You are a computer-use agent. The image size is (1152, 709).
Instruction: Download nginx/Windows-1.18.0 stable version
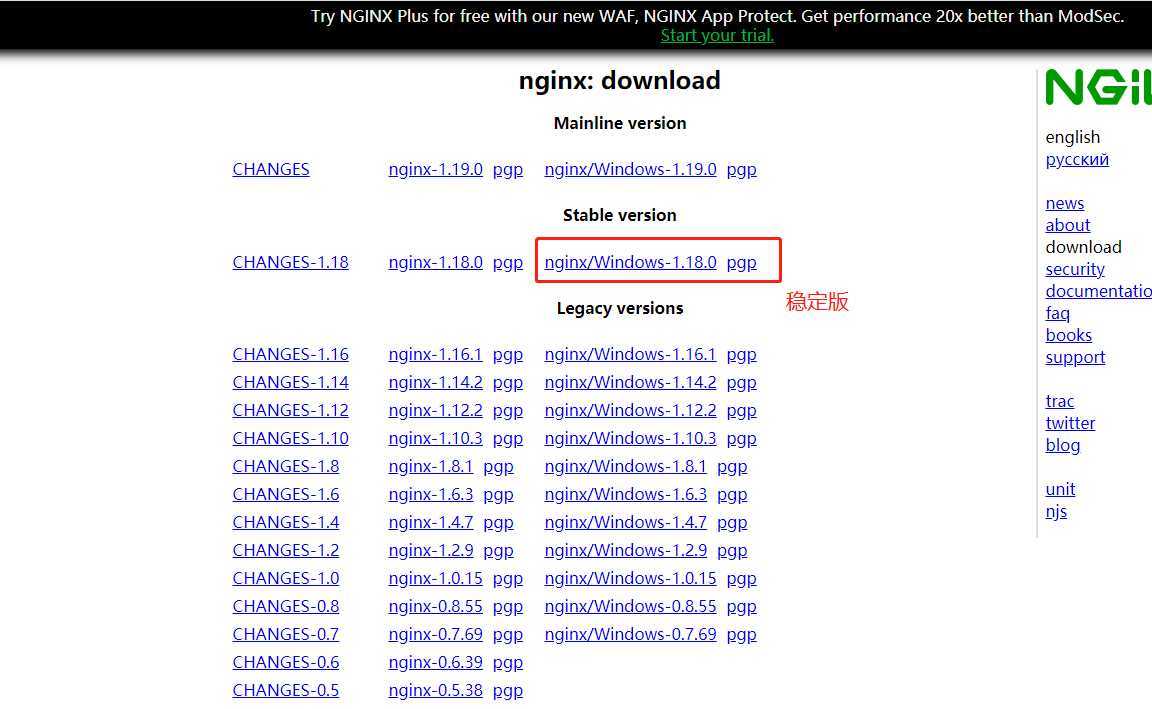(630, 262)
